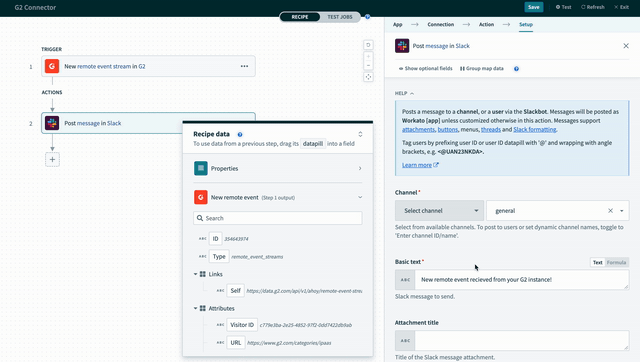The width and height of the screenshot is (640, 362).
Task: Clear the general channel selection
Action: click(x=610, y=211)
